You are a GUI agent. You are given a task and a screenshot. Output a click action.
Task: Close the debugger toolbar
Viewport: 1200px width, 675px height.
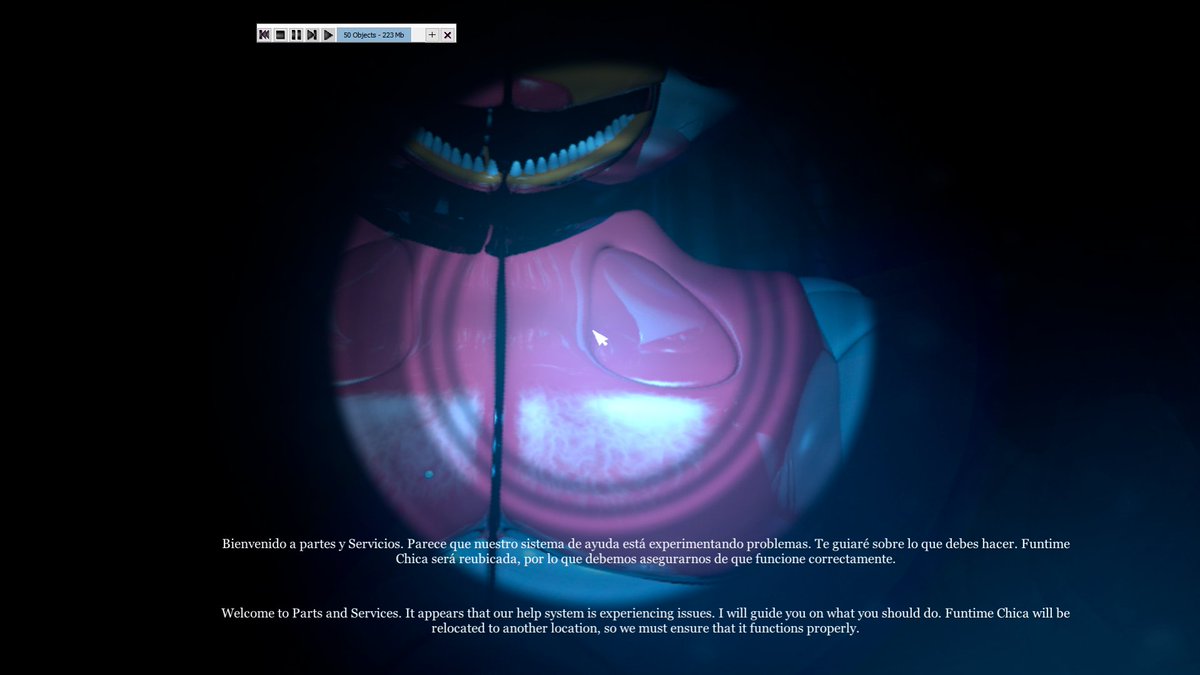[447, 34]
